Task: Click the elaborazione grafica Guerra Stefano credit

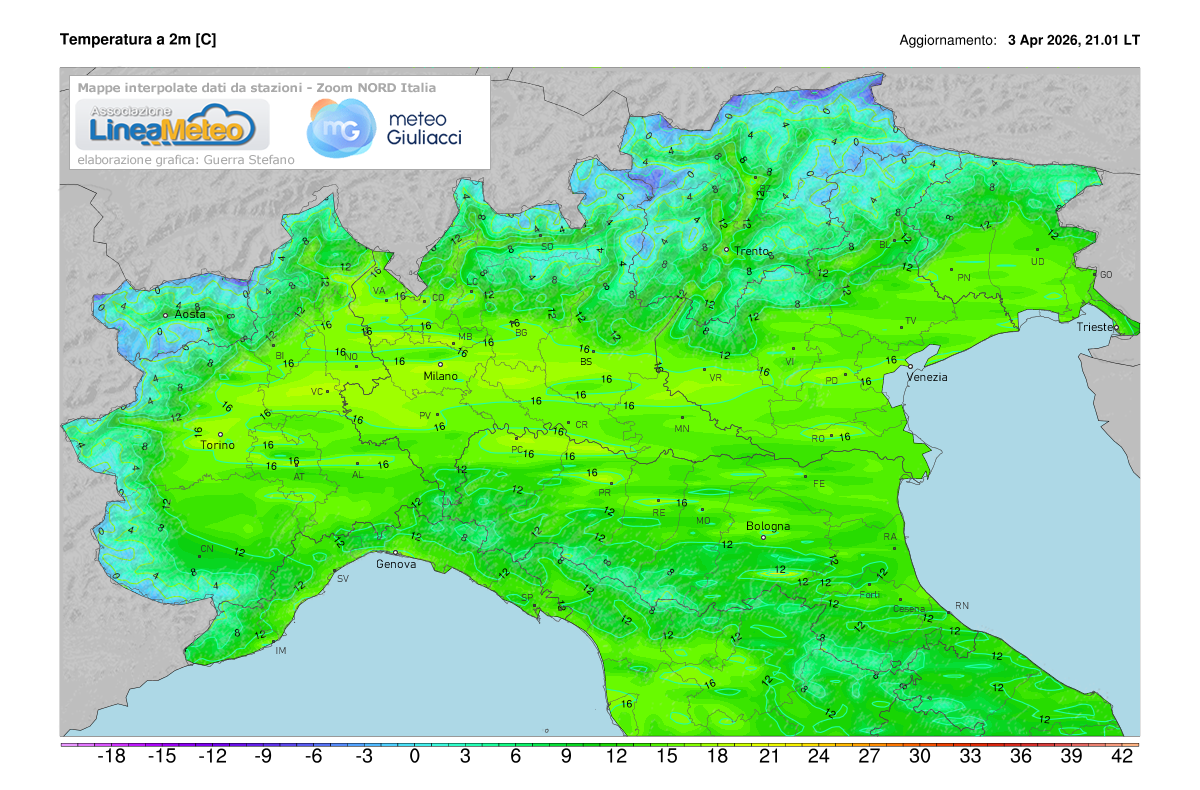Action: pyautogui.click(x=187, y=158)
